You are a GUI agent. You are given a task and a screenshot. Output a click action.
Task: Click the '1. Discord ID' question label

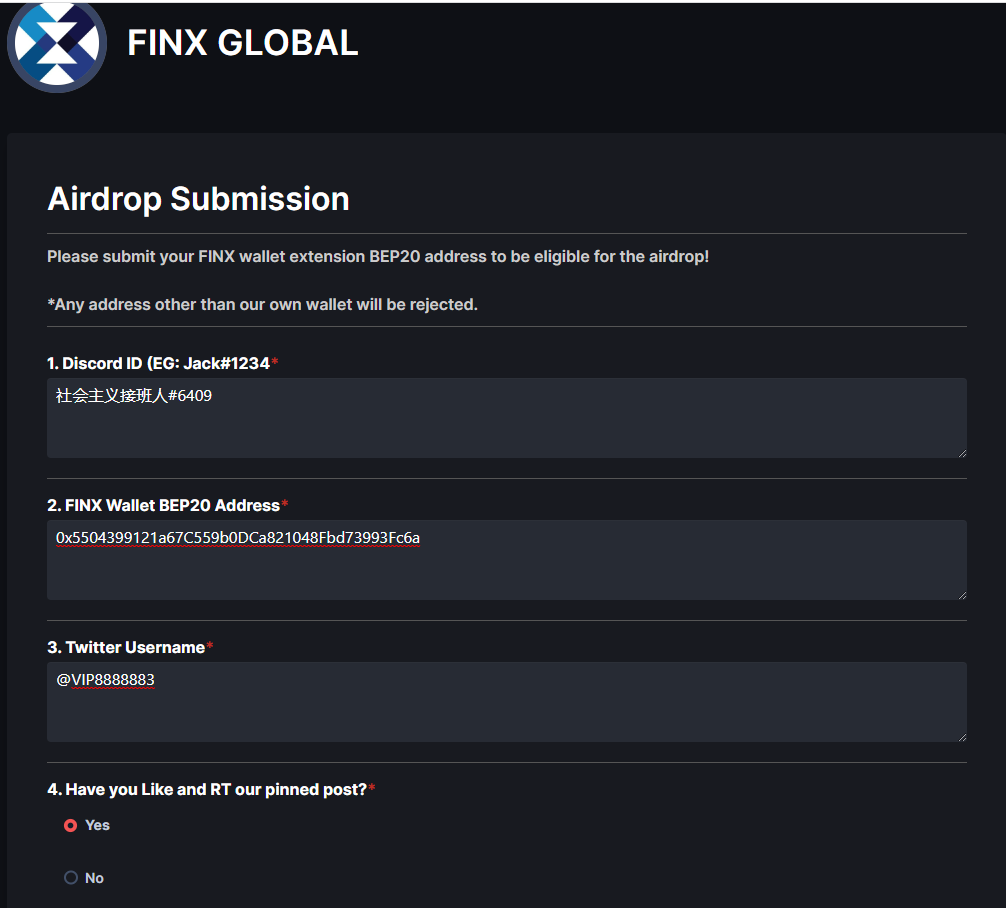[158, 363]
